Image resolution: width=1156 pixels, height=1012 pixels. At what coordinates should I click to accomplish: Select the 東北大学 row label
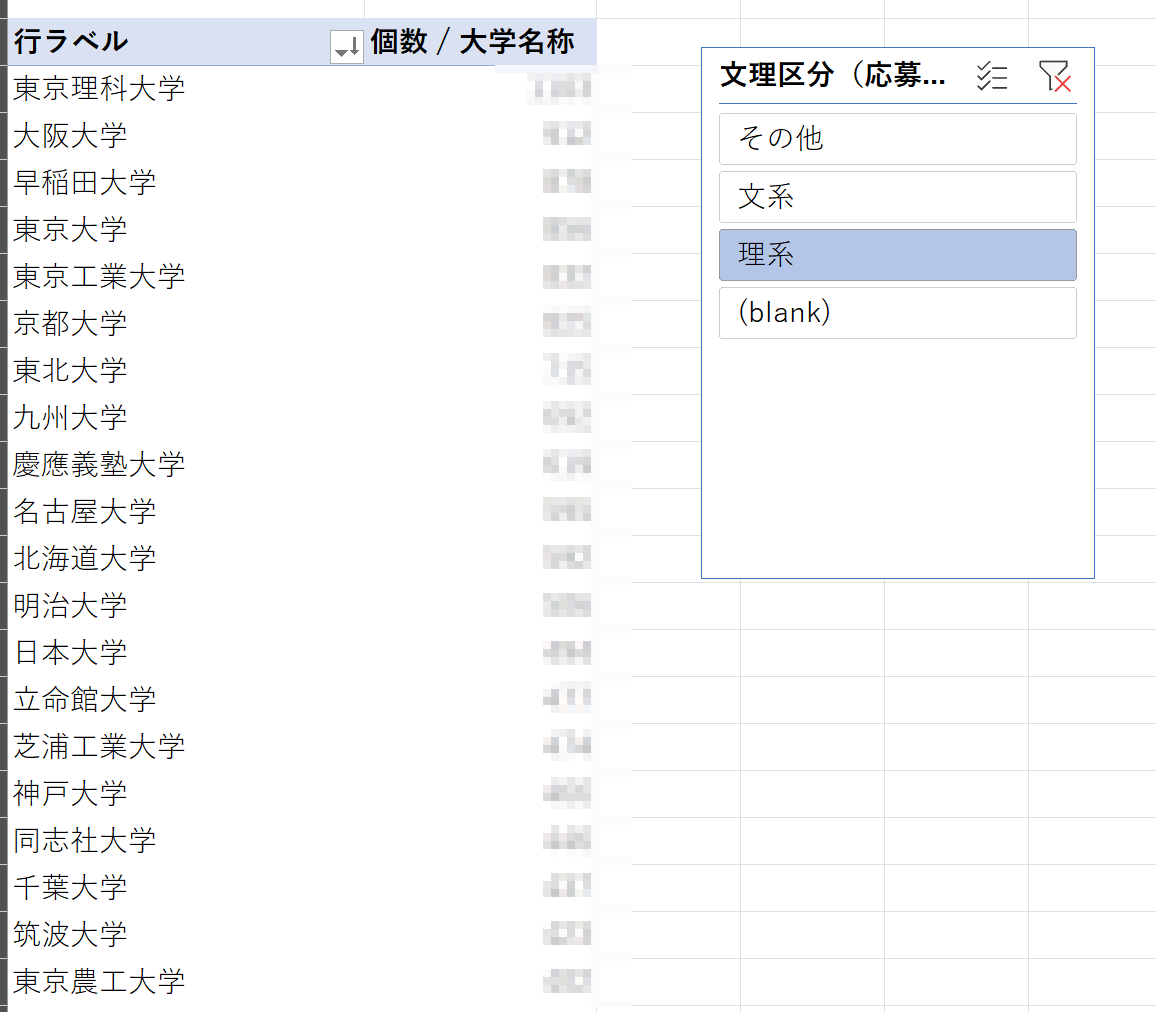pyautogui.click(x=70, y=371)
